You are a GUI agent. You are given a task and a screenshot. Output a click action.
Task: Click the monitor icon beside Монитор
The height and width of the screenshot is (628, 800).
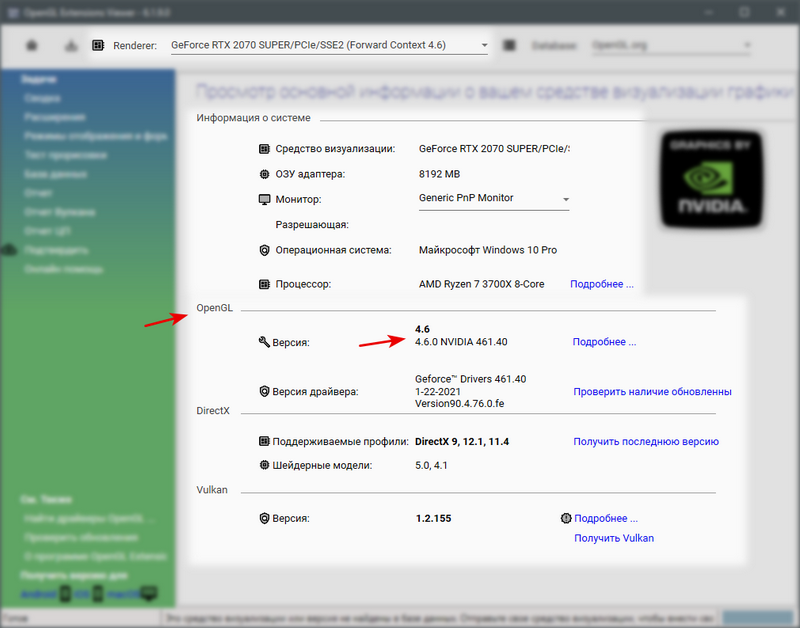click(x=264, y=199)
